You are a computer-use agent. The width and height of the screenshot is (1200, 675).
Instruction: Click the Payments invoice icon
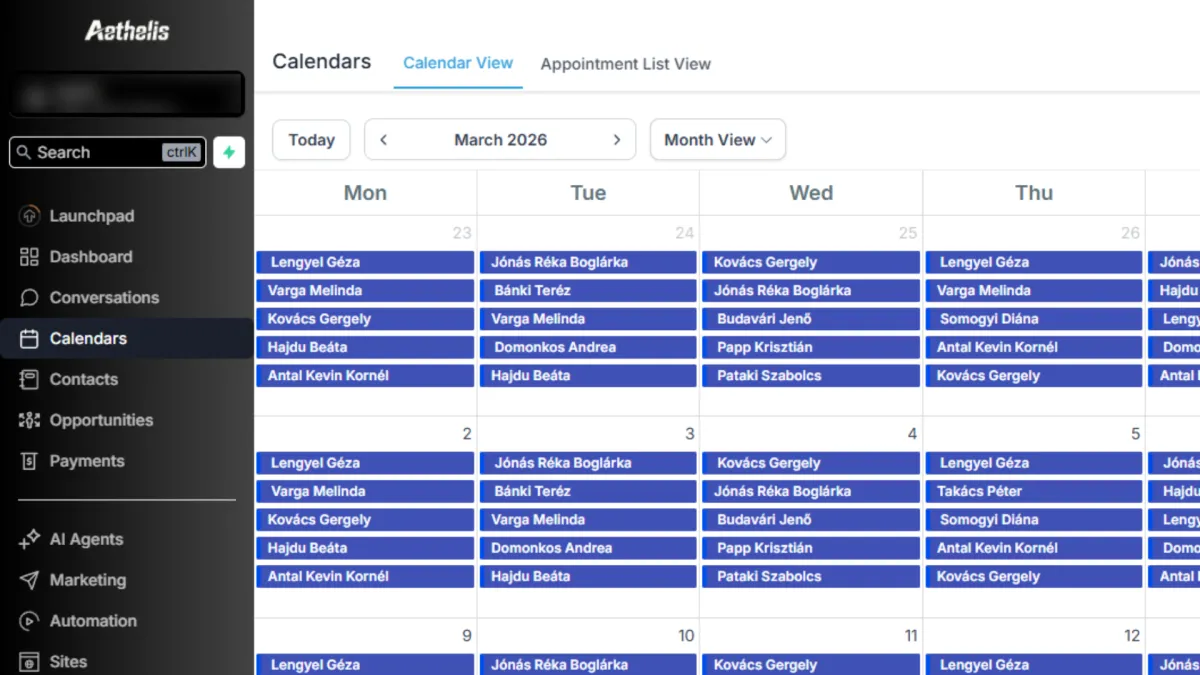[x=29, y=462]
